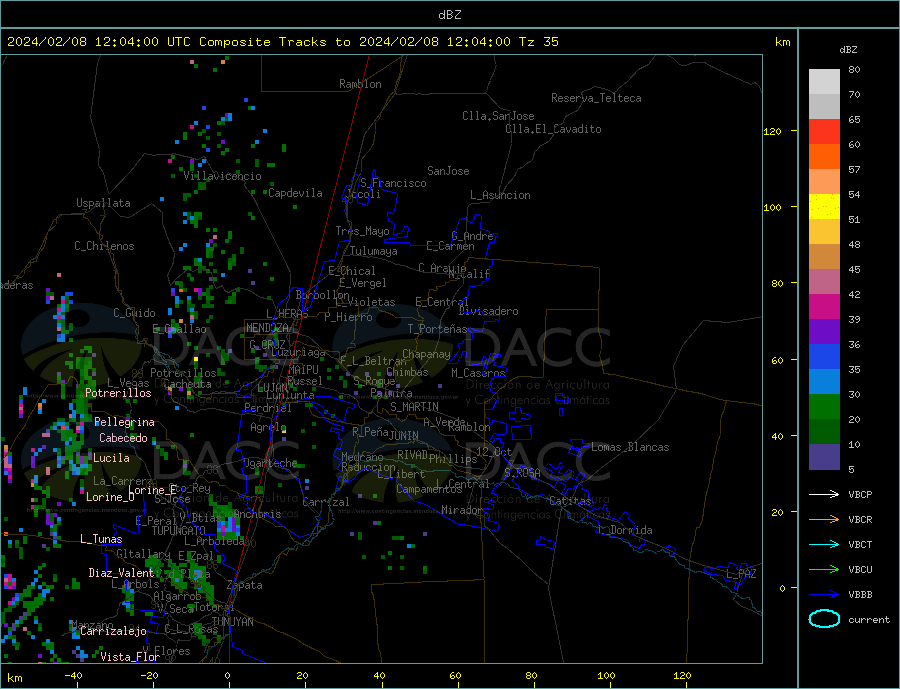Click the blue VBBB arrow legend icon
Screen dimensions: 900x689
[824, 594]
